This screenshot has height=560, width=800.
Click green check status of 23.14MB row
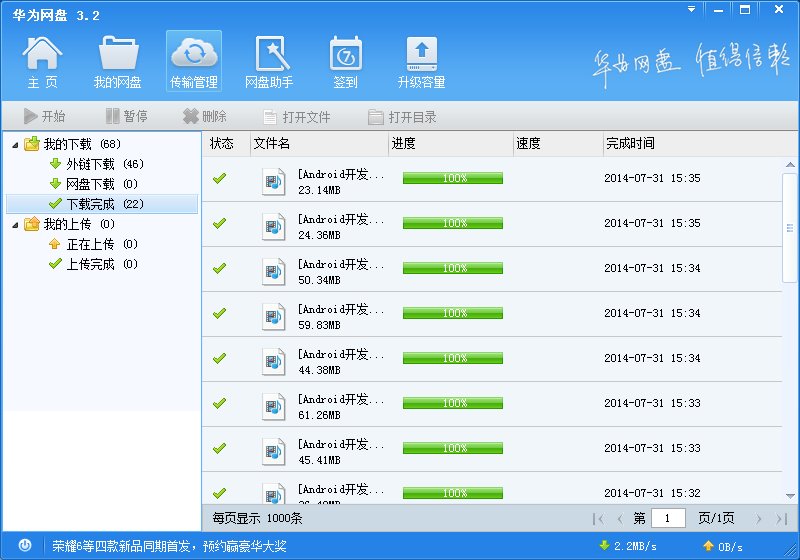[219, 179]
